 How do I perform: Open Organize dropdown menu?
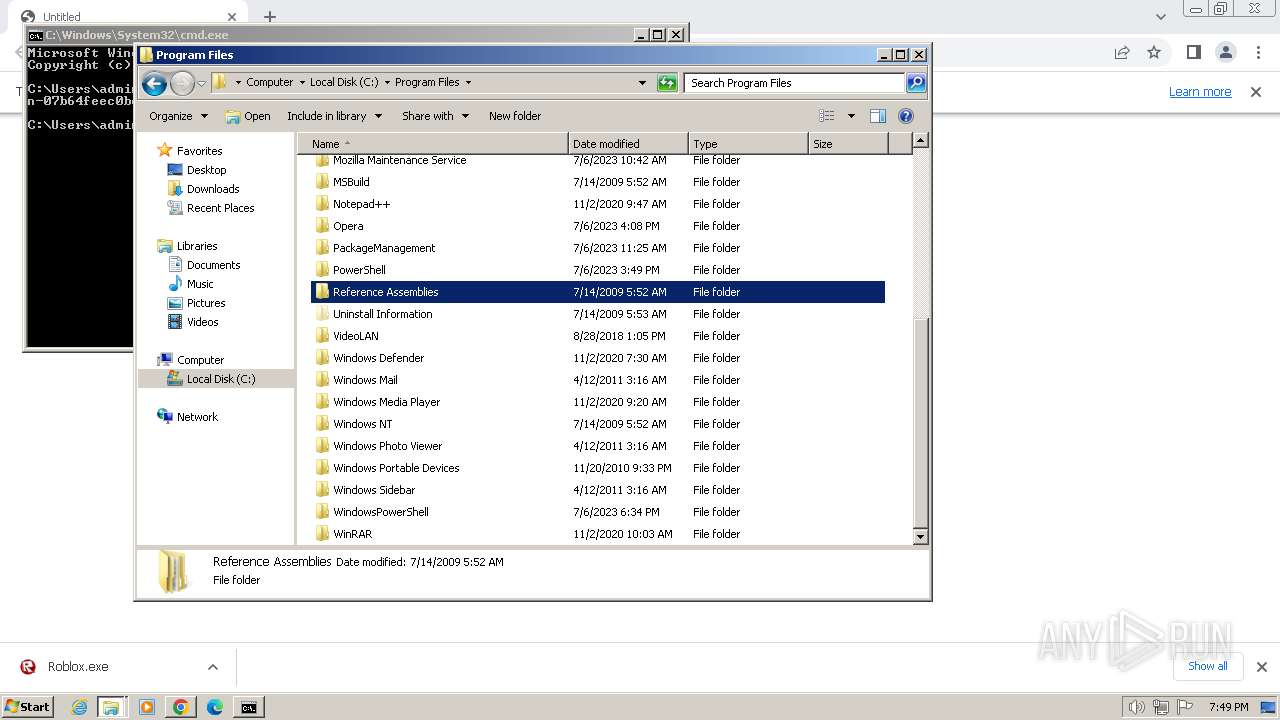tap(178, 116)
